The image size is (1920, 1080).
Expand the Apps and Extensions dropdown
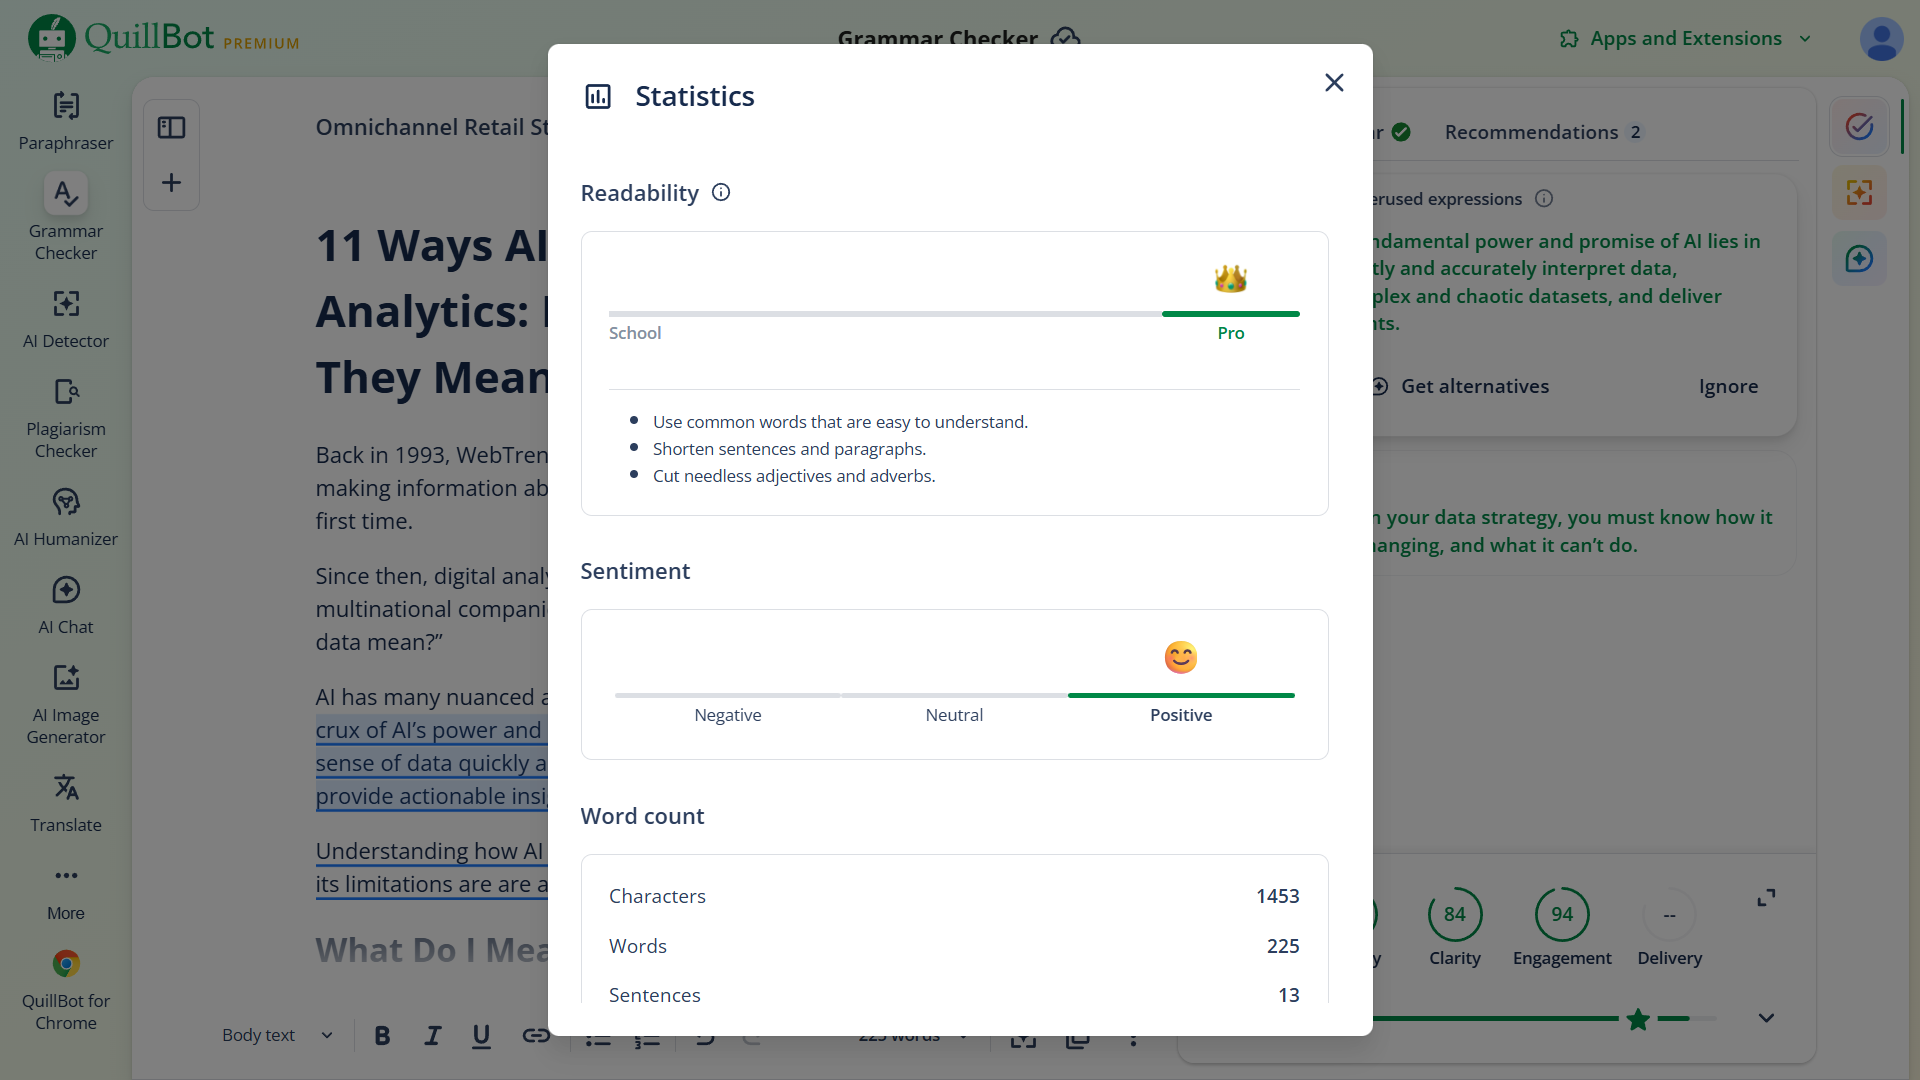pos(1684,38)
